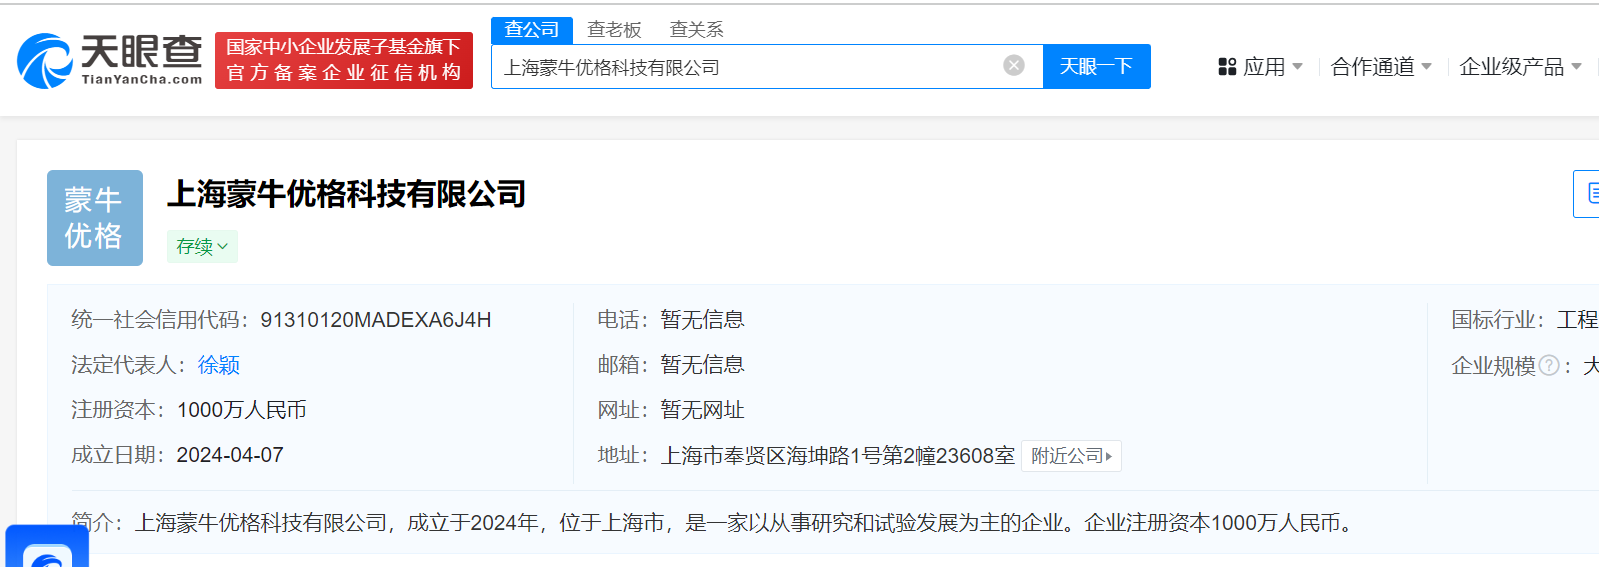Expand the 存续 status dropdown
The width and height of the screenshot is (1599, 567).
coord(202,246)
